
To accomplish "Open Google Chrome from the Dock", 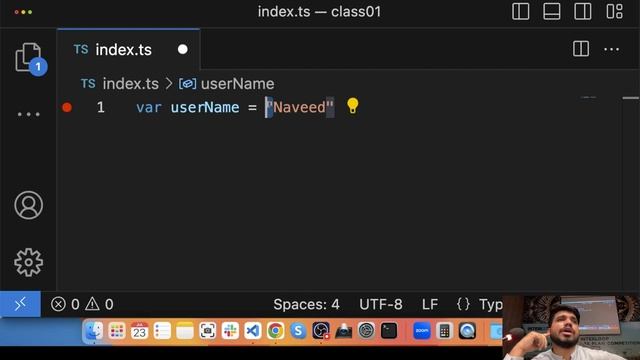I will [276, 331].
